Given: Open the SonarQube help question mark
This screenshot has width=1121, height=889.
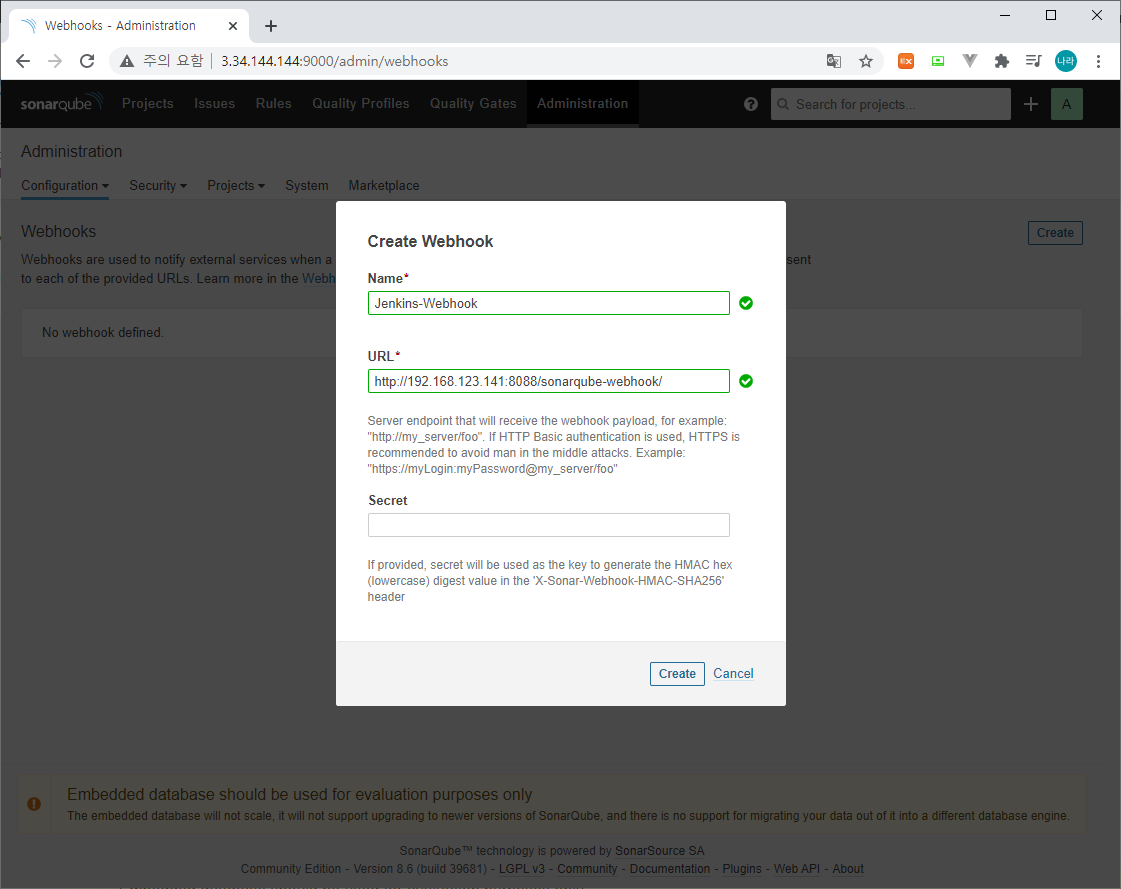Looking at the screenshot, I should 751,104.
